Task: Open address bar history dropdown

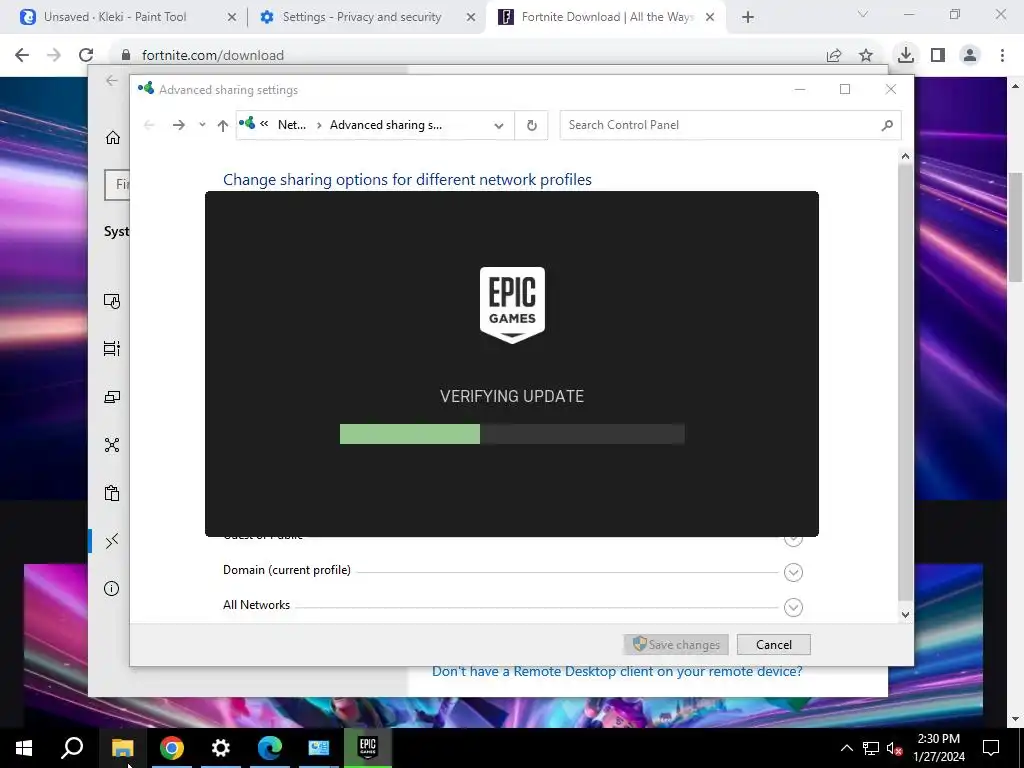Action: pyautogui.click(x=499, y=125)
